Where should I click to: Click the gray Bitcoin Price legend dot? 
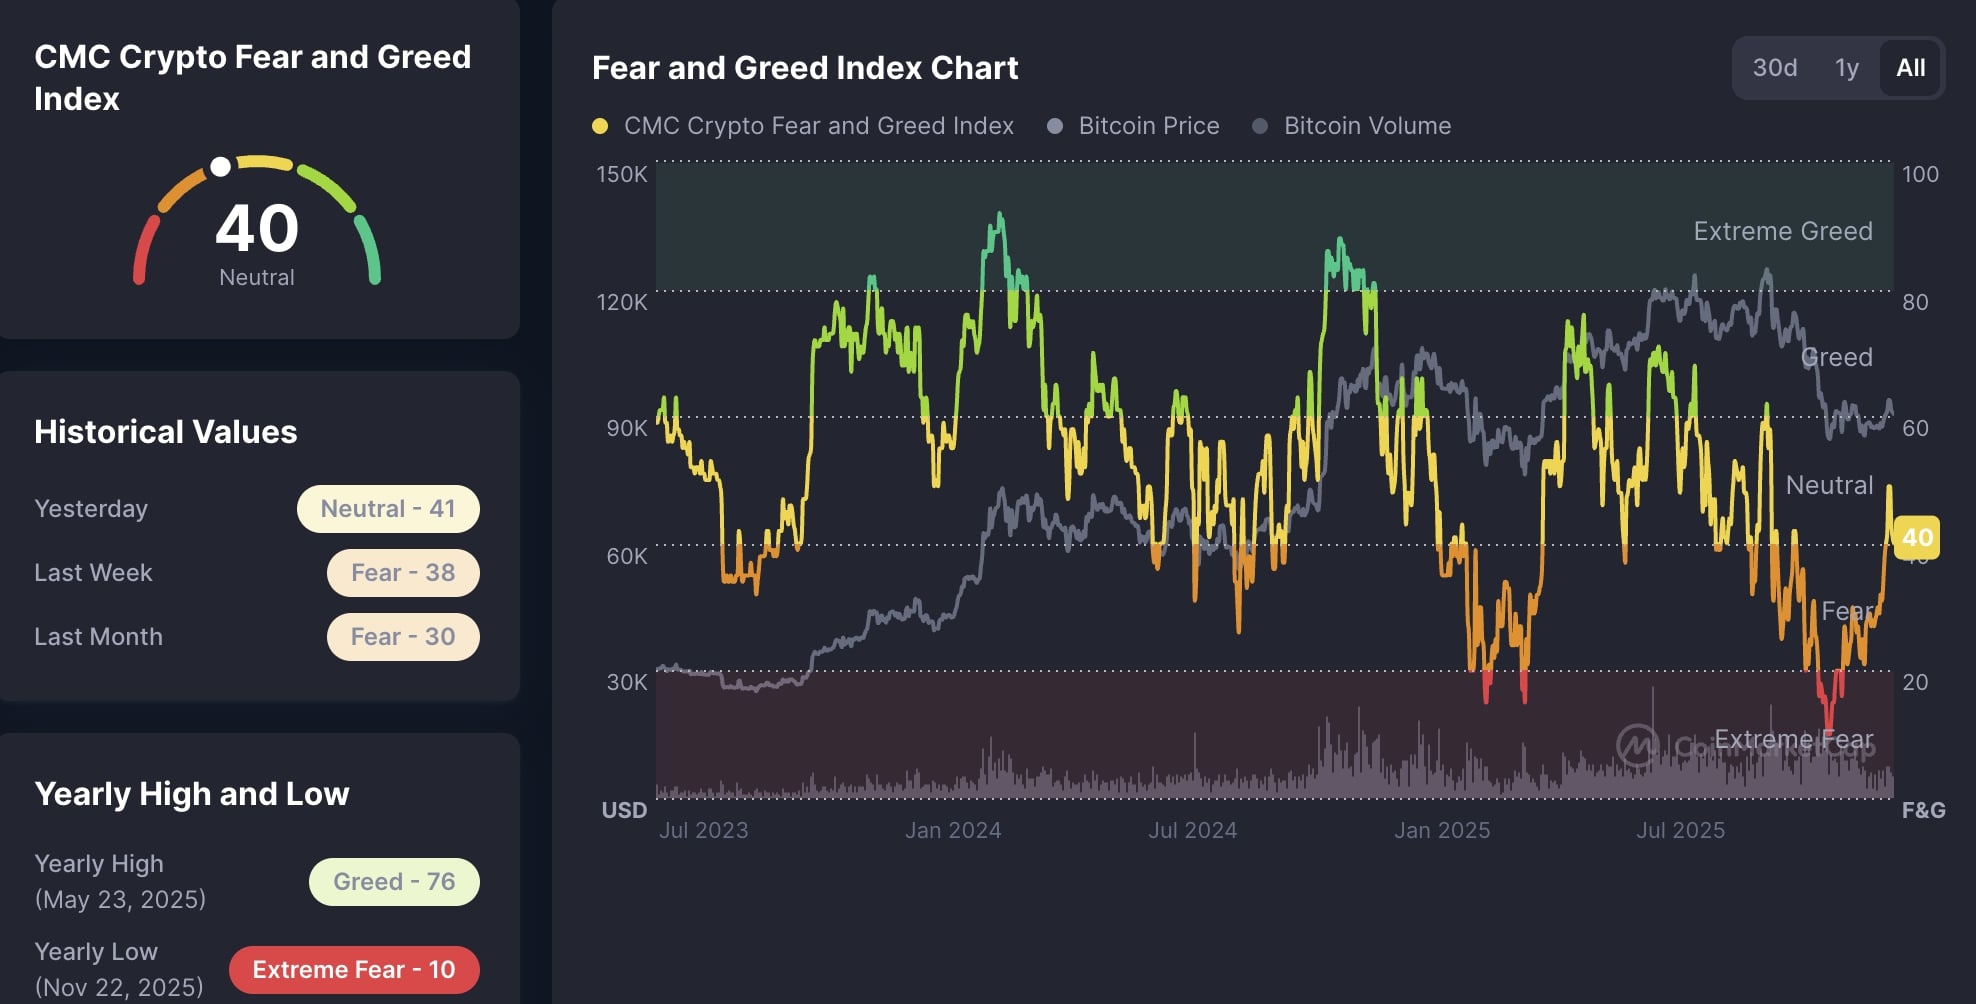(x=1054, y=126)
